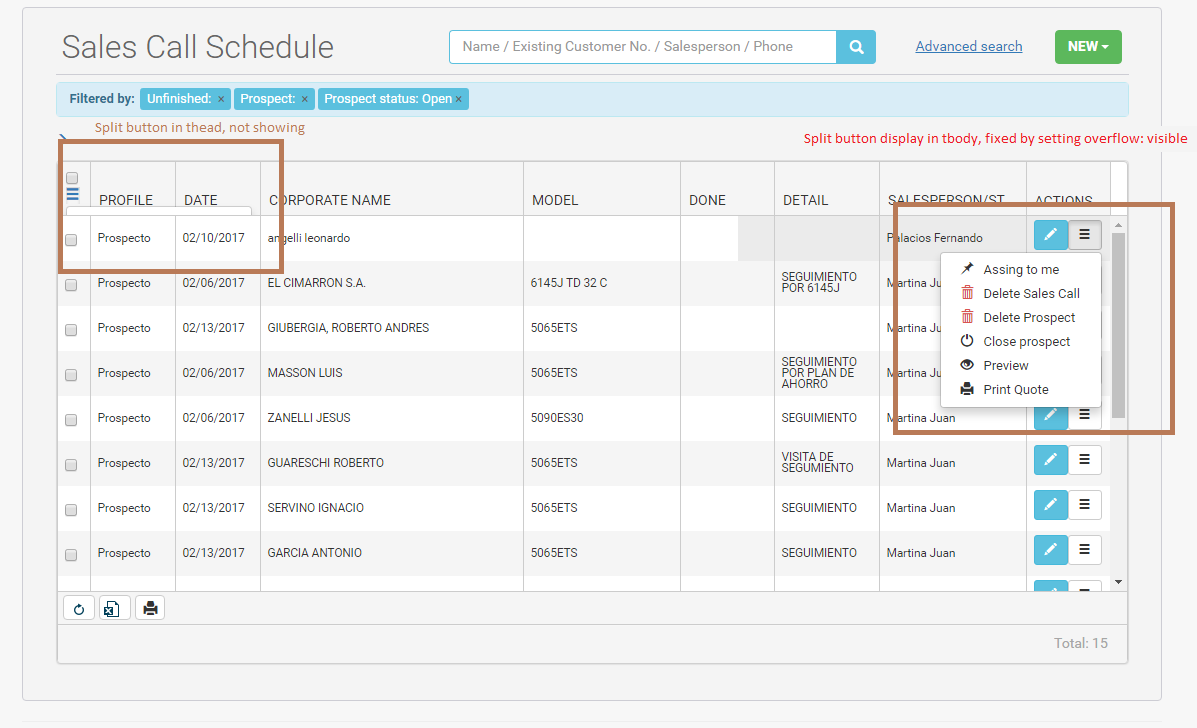
Task: Sort by the DATE column header
Action: tap(201, 200)
